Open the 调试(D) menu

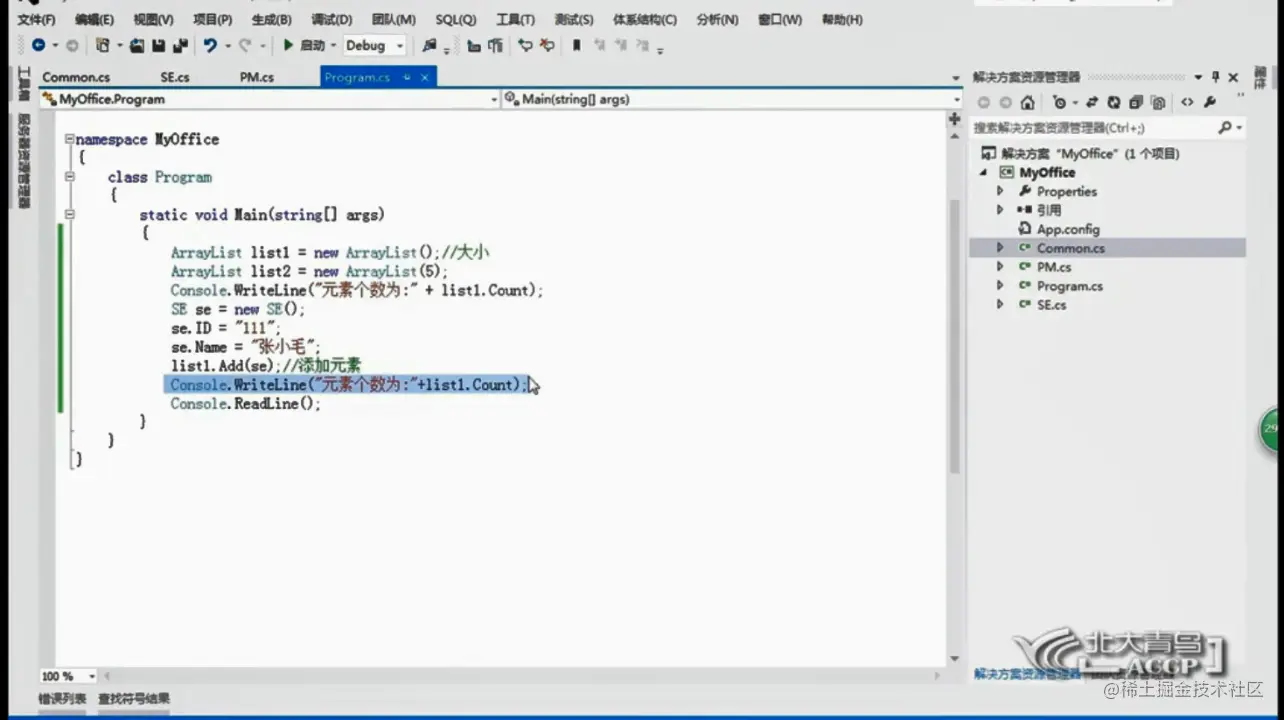[331, 19]
